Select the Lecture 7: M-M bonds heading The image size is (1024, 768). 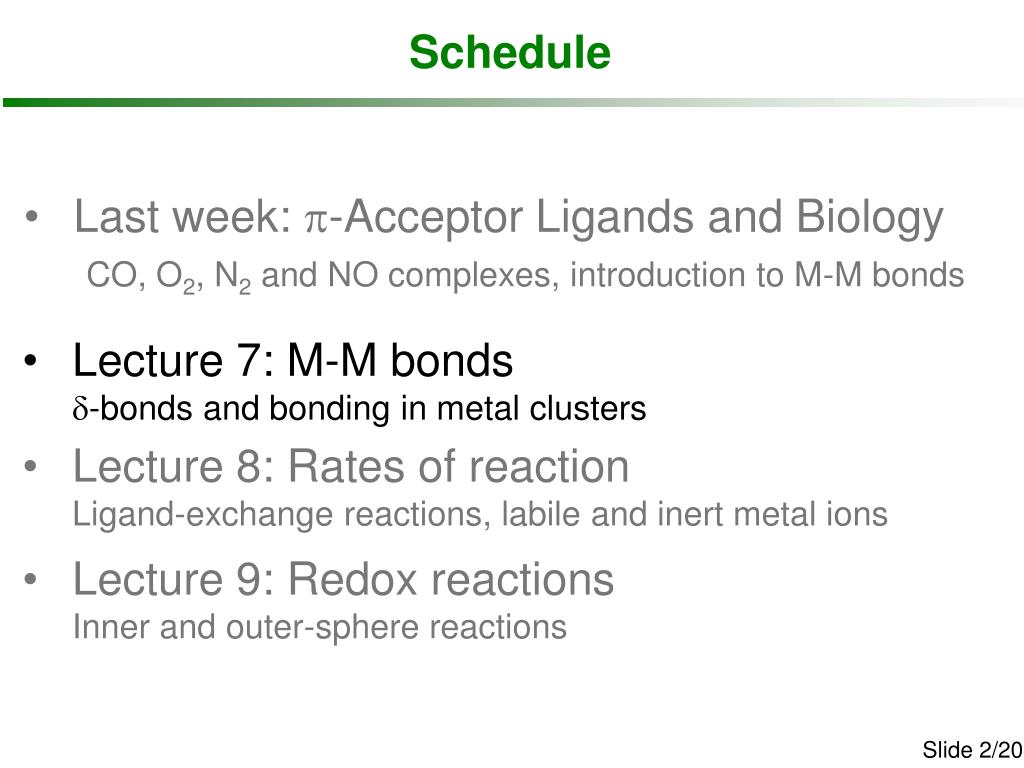pyautogui.click(x=293, y=360)
